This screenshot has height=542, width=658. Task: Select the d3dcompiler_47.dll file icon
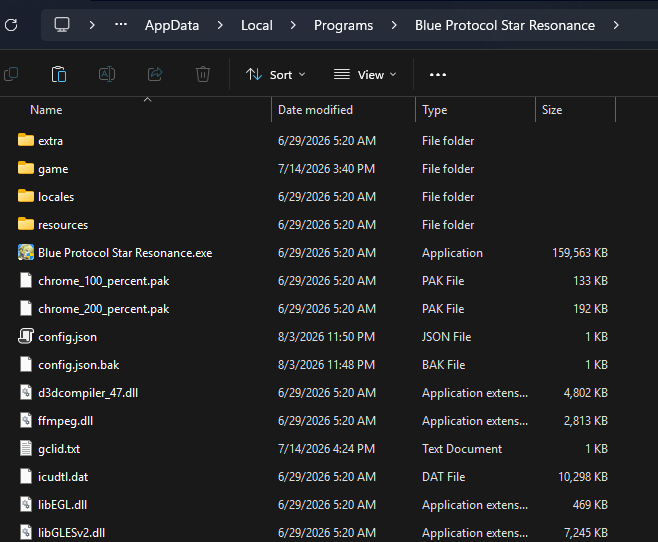pyautogui.click(x=26, y=392)
